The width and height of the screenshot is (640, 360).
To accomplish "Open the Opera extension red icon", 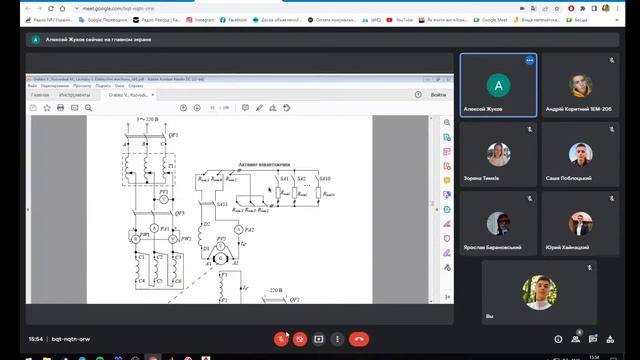I will 571,8.
